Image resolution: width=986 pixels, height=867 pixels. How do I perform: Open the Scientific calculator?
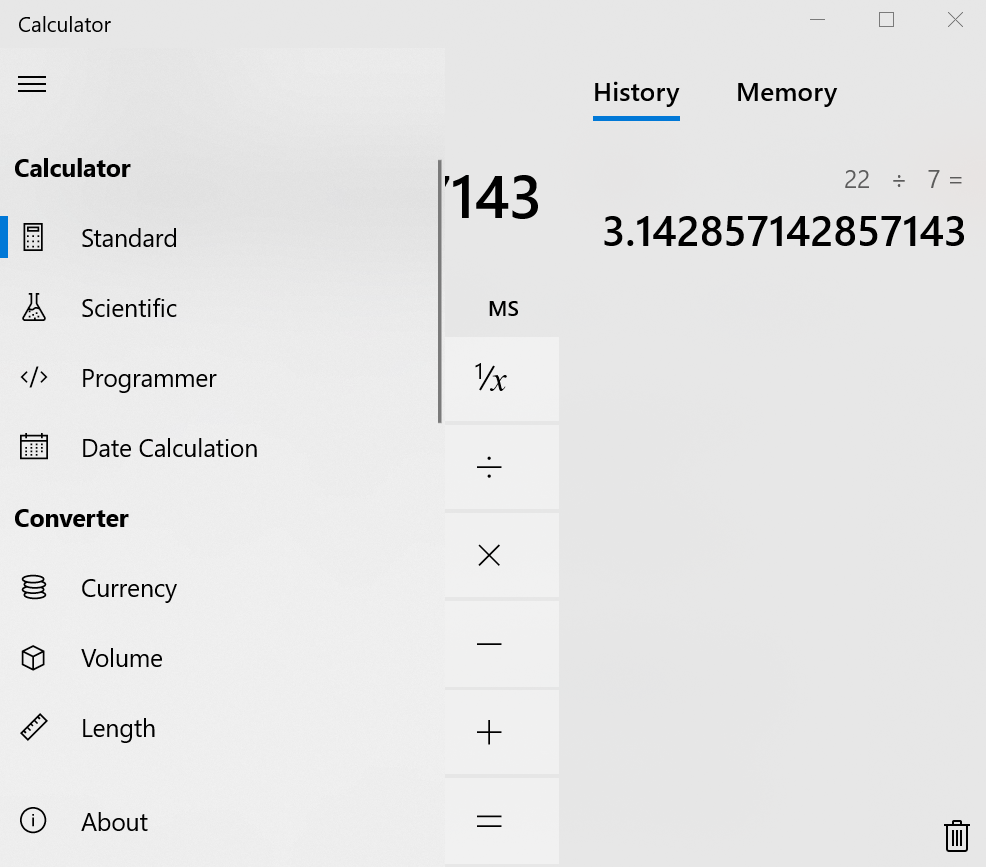pyautogui.click(x=129, y=308)
